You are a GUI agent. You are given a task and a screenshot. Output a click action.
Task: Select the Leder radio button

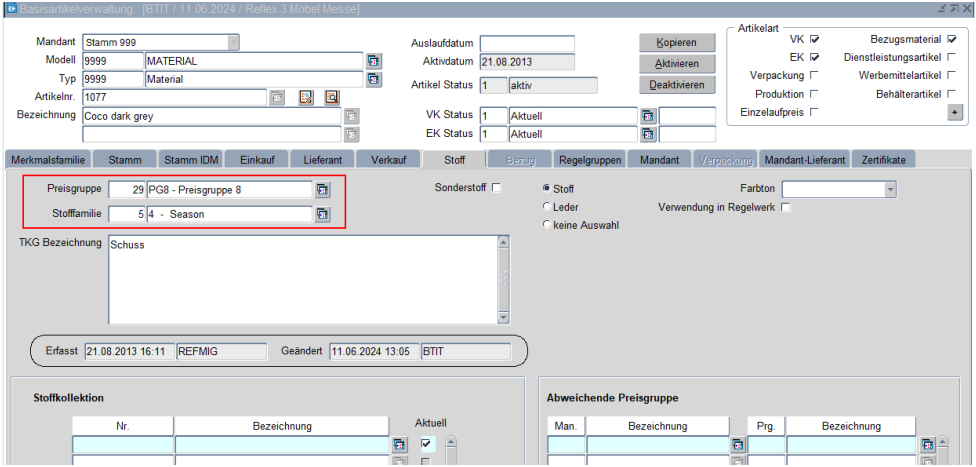(546, 207)
